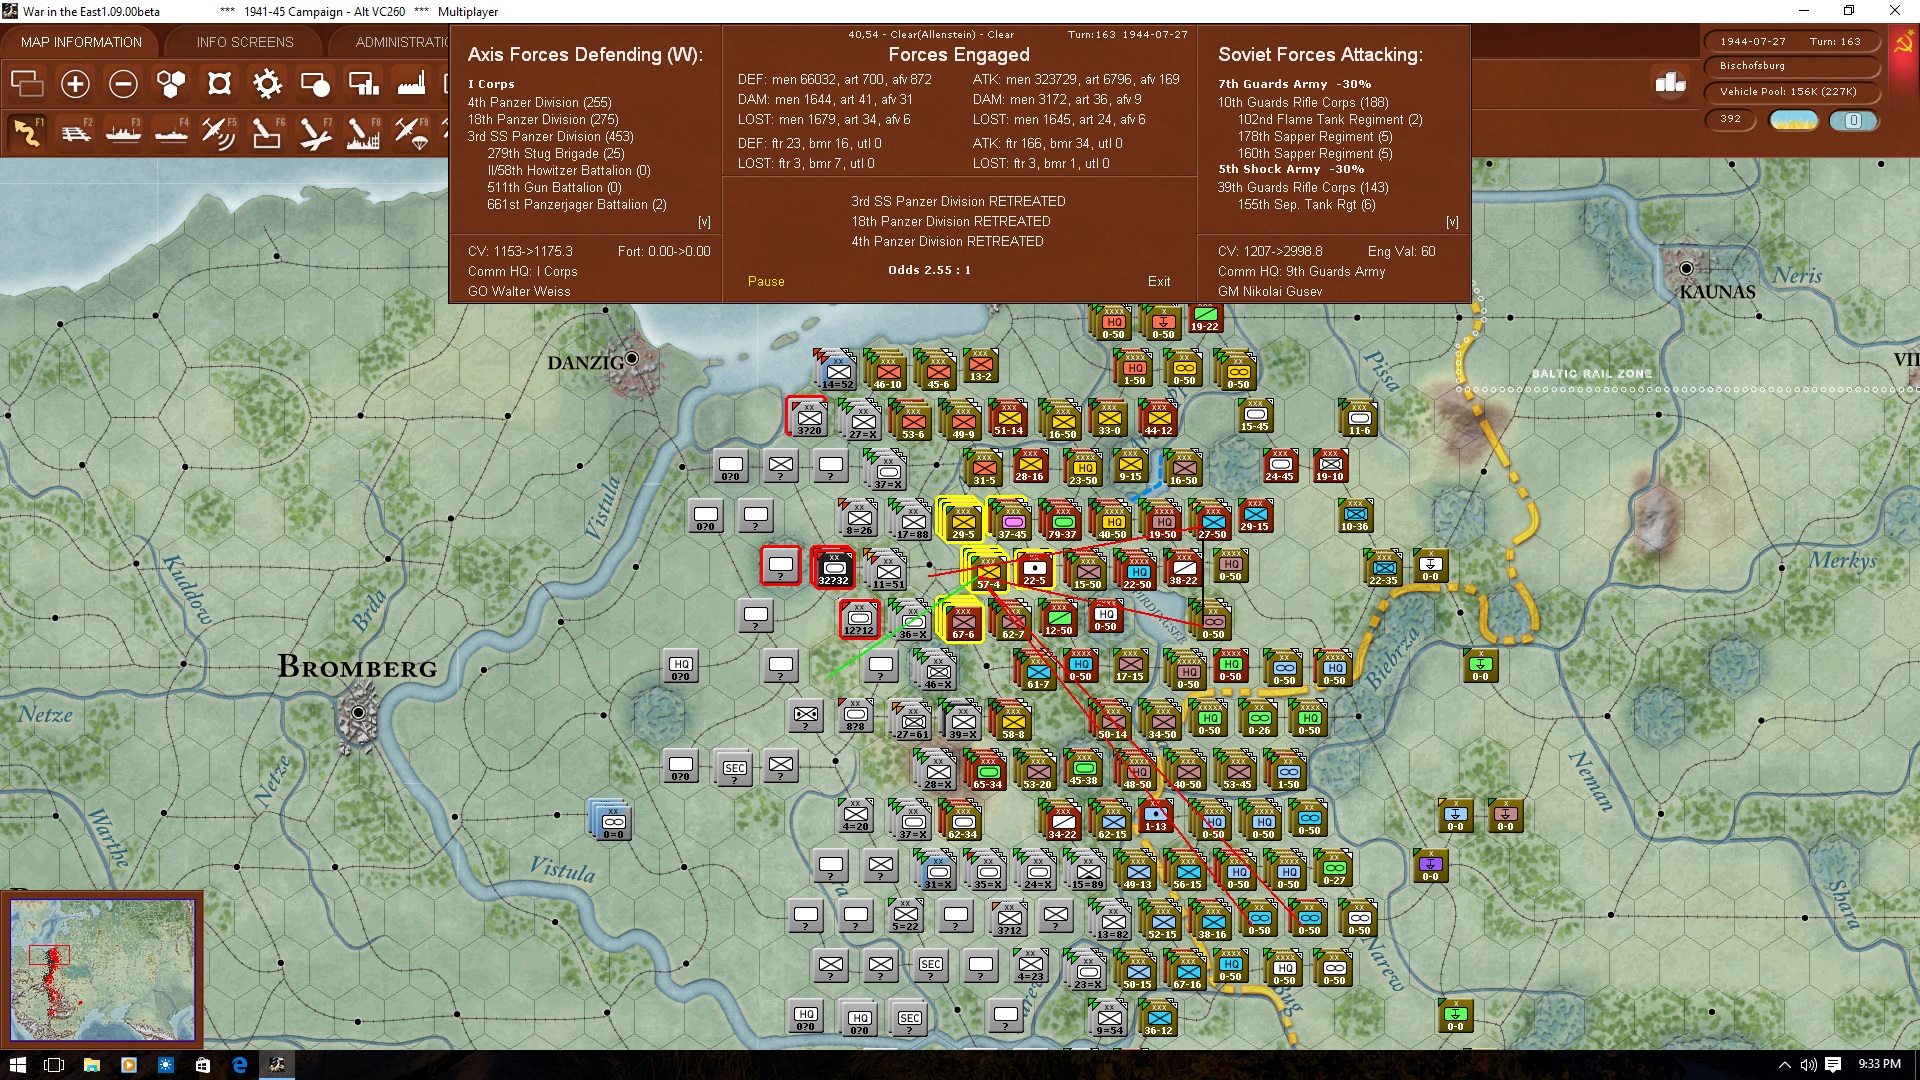Select the 4th Panzer Division entry
1920x1080 pixels.
(539, 102)
